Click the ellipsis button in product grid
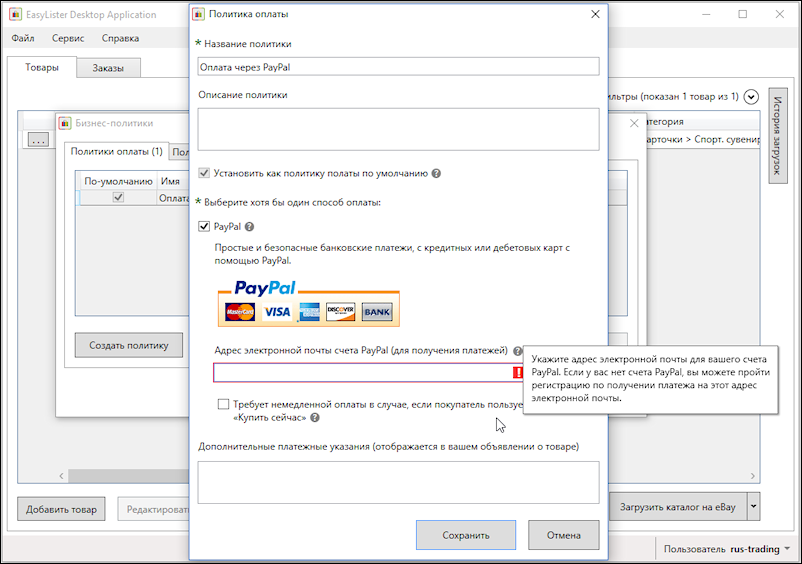This screenshot has height=564, width=802. pos(38,139)
